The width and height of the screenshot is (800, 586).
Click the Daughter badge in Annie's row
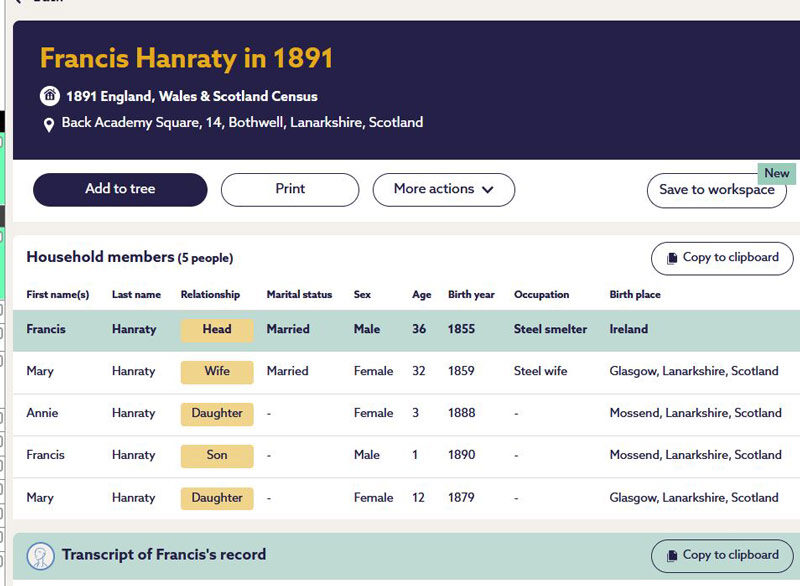pos(216,413)
